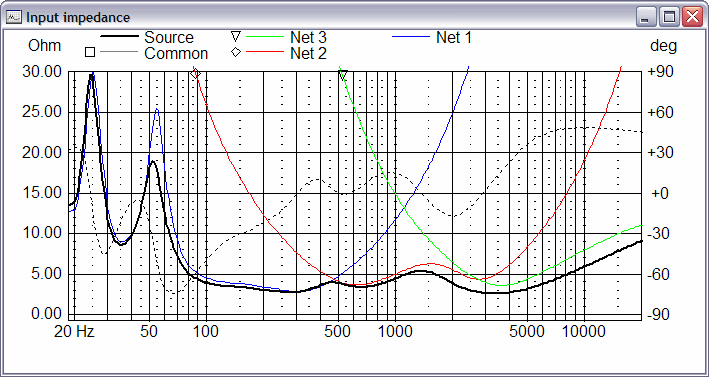The height and width of the screenshot is (377, 709).
Task: Maximize the Input impedance window
Action: pyautogui.click(x=669, y=18)
